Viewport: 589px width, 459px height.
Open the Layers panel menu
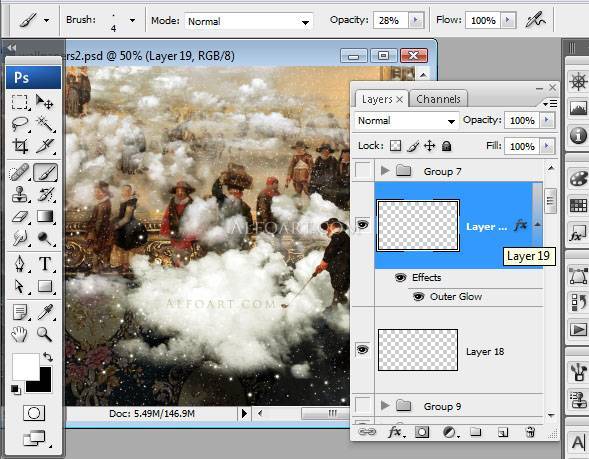point(550,103)
